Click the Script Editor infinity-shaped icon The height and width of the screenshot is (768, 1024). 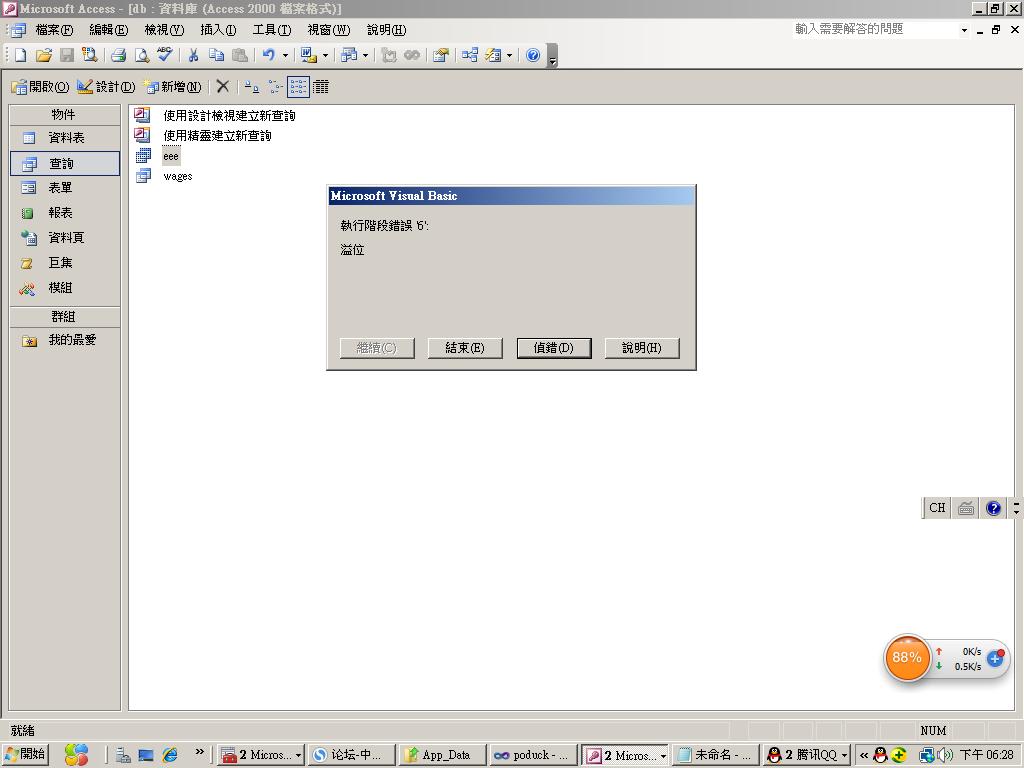click(411, 56)
